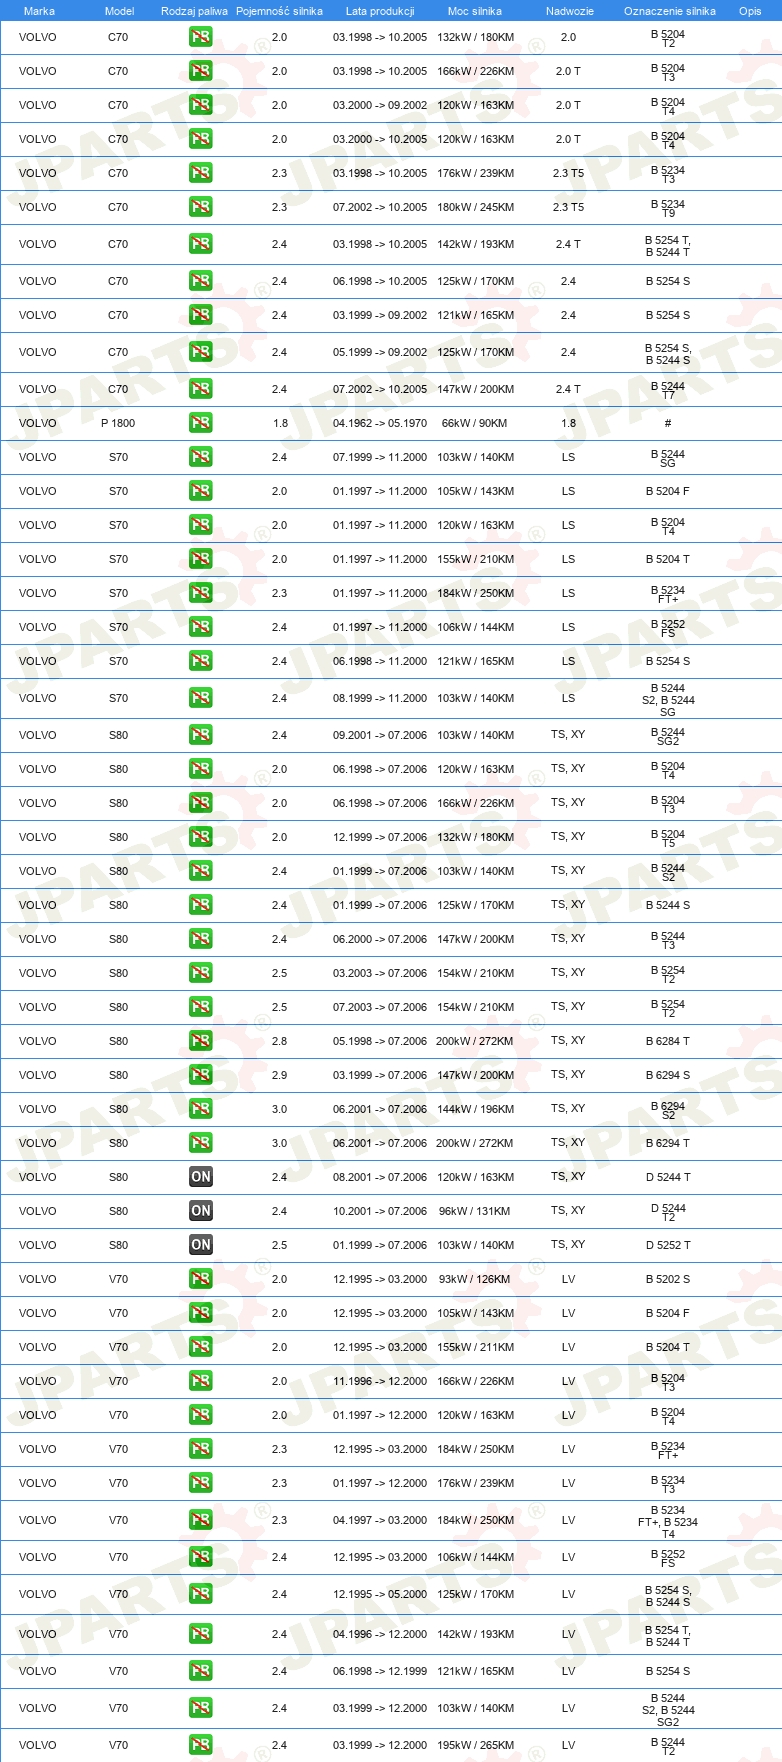Click engine code B 6284 T
The height and width of the screenshot is (1762, 782).
668,1041
